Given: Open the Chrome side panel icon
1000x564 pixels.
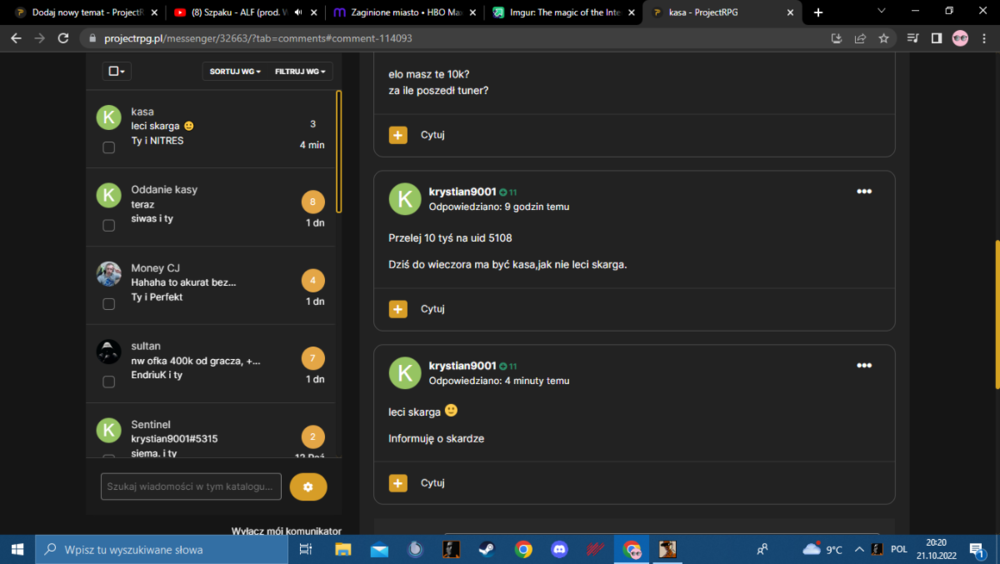Looking at the screenshot, I should [x=936, y=38].
